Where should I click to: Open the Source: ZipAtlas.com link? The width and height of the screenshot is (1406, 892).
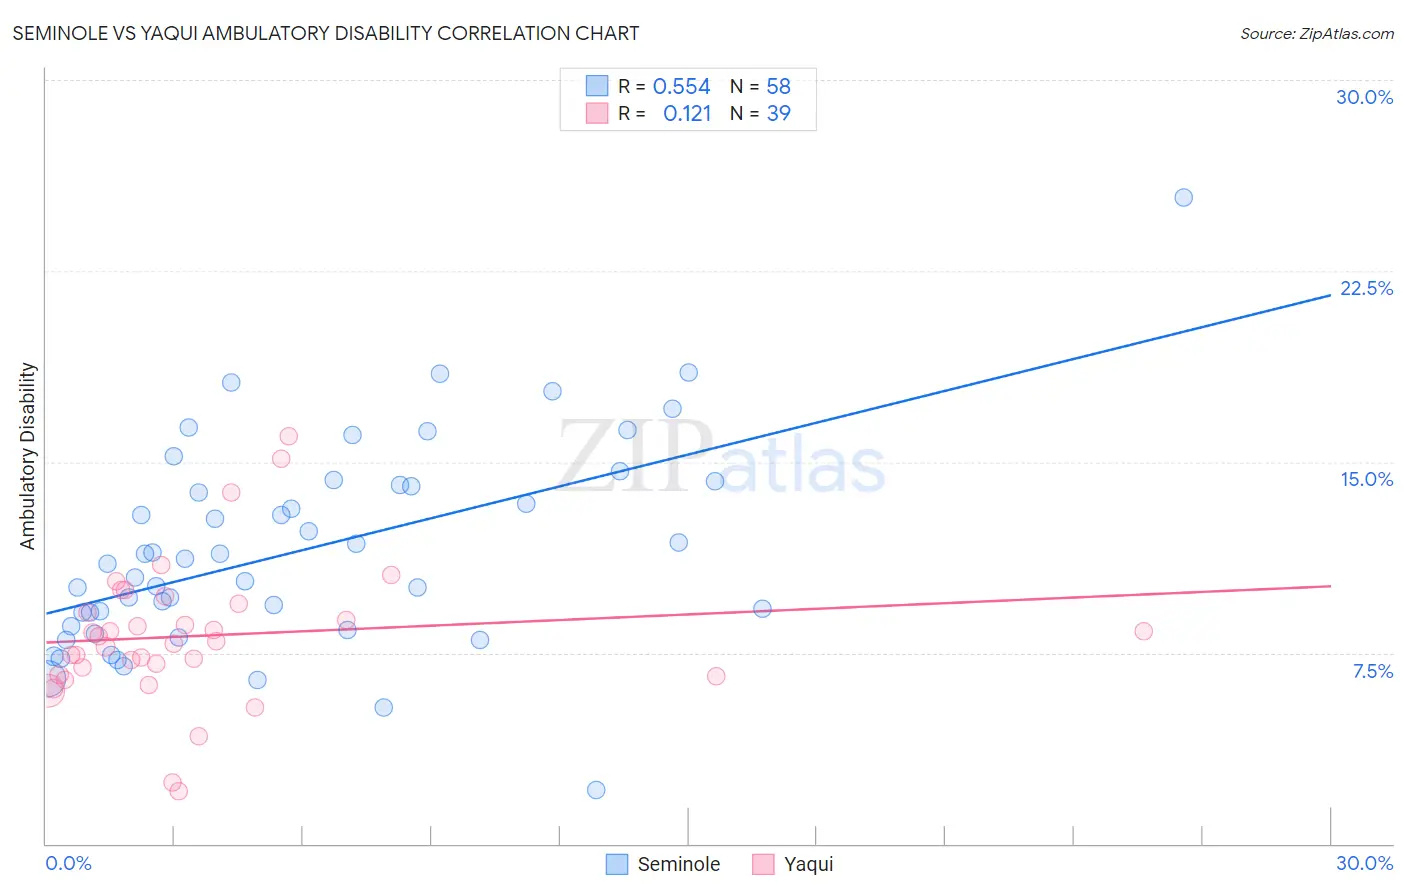tap(1317, 34)
